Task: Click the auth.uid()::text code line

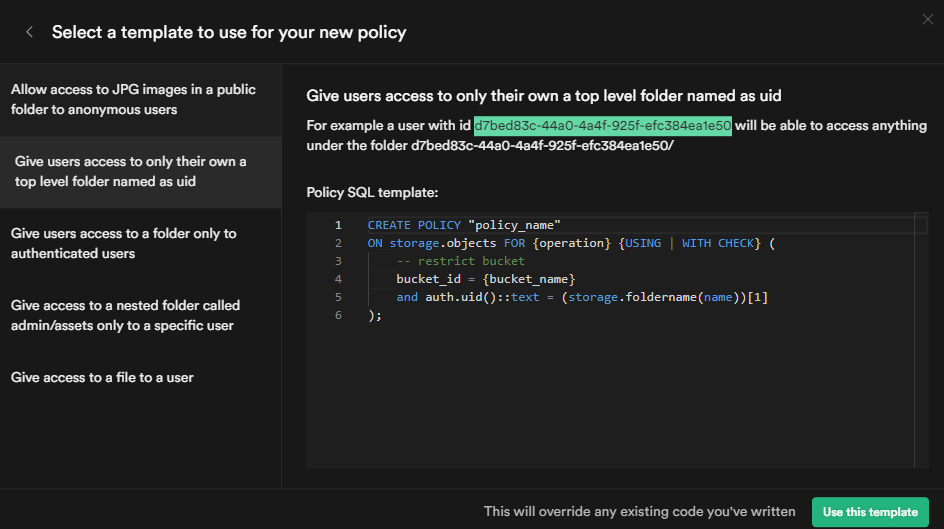Action: pos(581,297)
